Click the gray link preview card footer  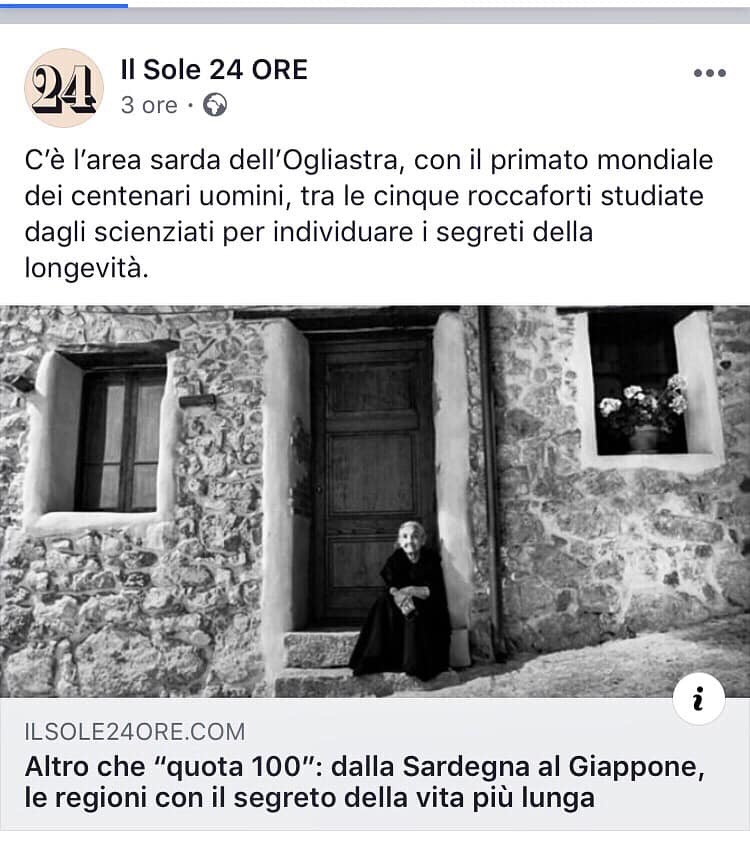point(375,764)
